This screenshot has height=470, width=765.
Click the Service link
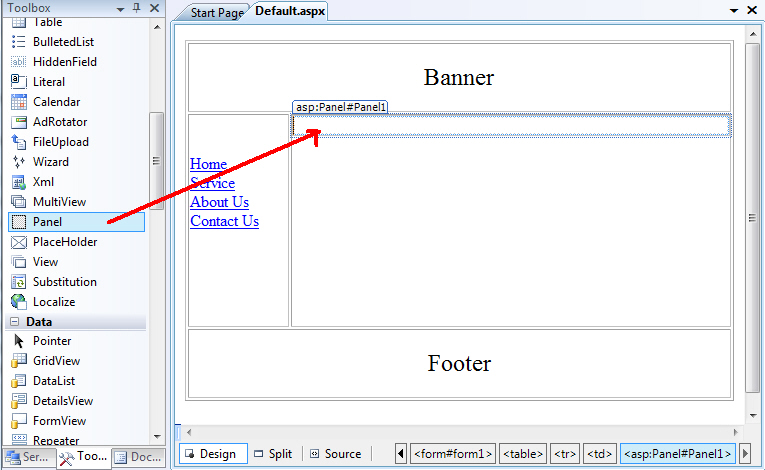[x=212, y=183]
